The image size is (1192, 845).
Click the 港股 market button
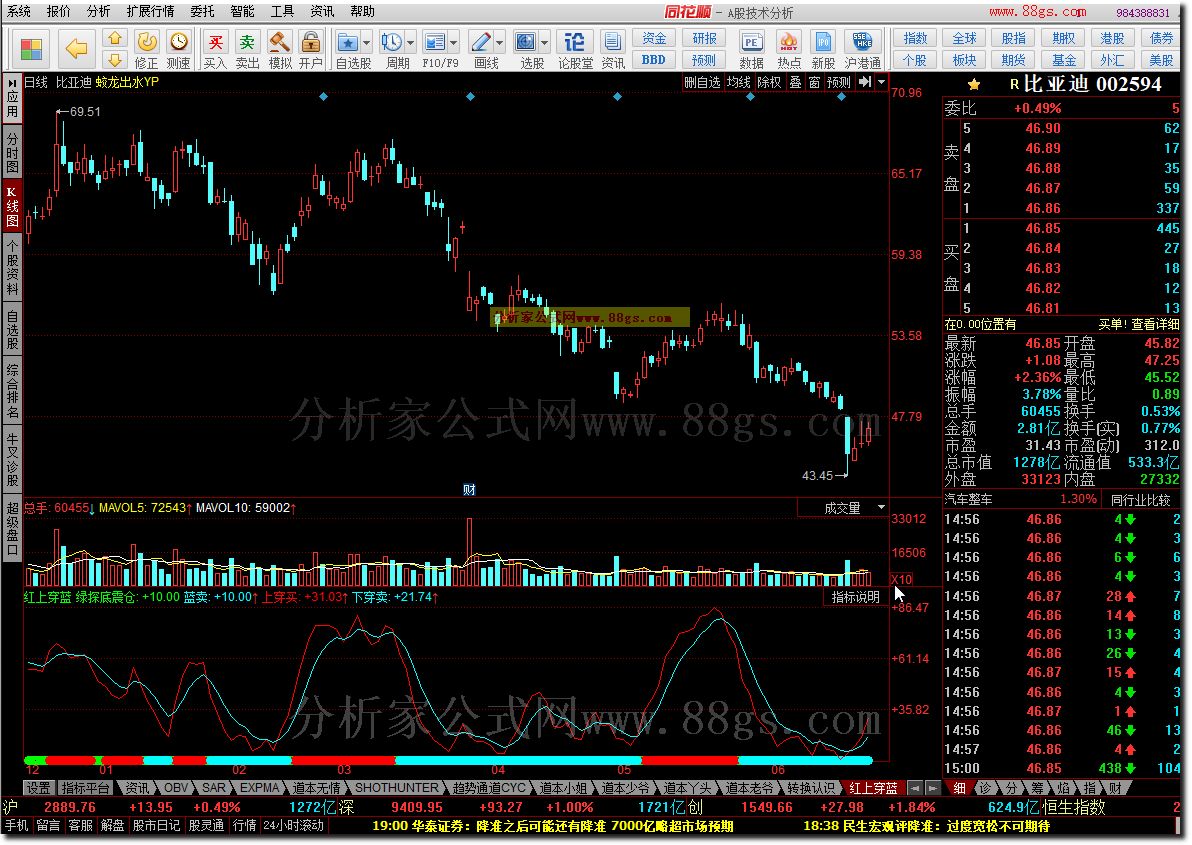[1112, 38]
